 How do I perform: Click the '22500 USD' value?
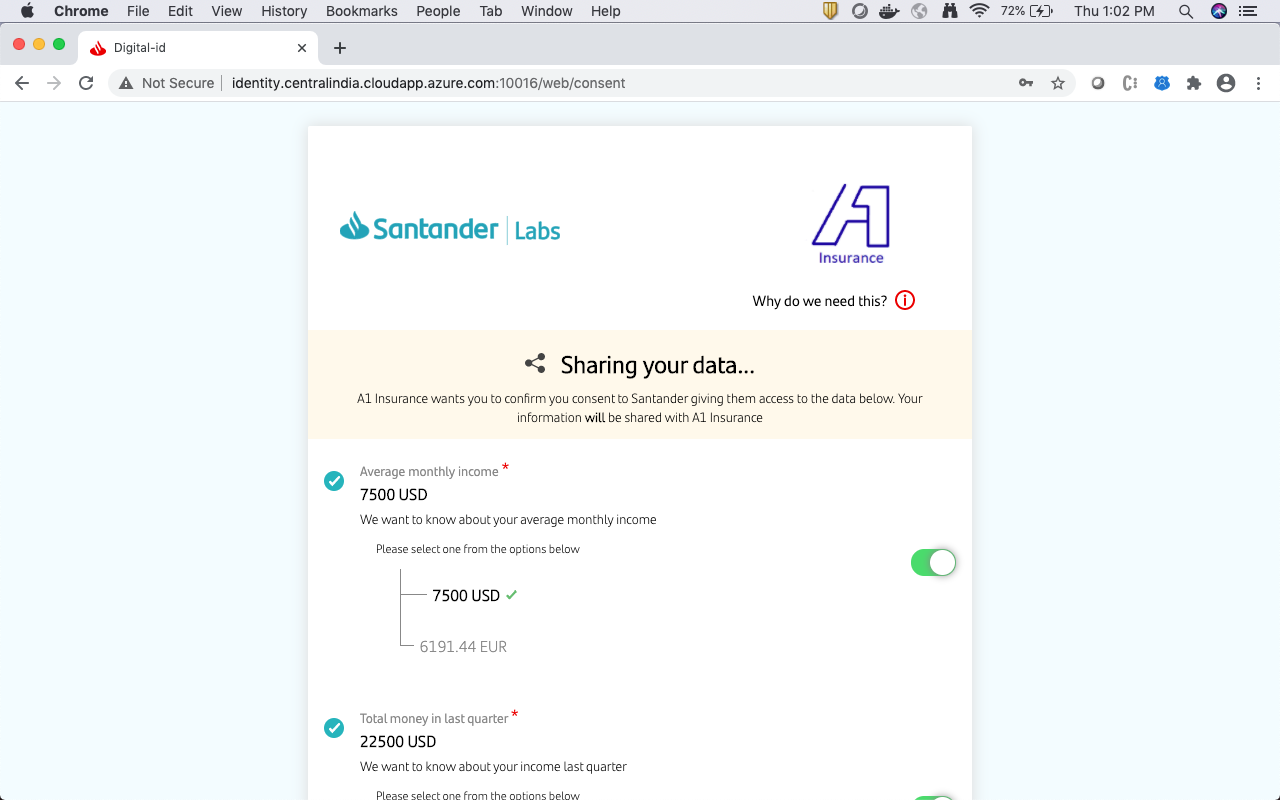coord(398,742)
